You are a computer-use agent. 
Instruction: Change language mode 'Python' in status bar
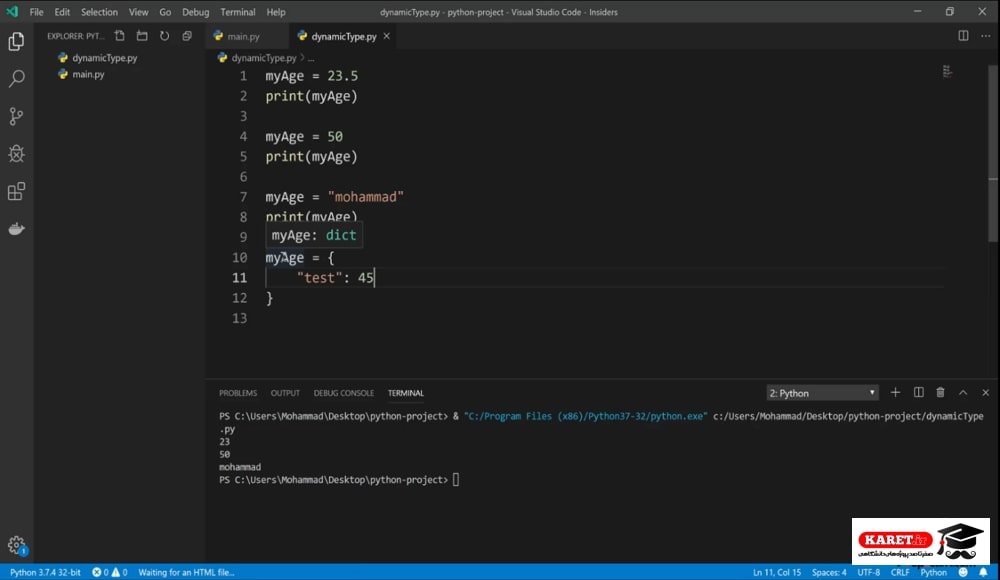pyautogui.click(x=934, y=572)
